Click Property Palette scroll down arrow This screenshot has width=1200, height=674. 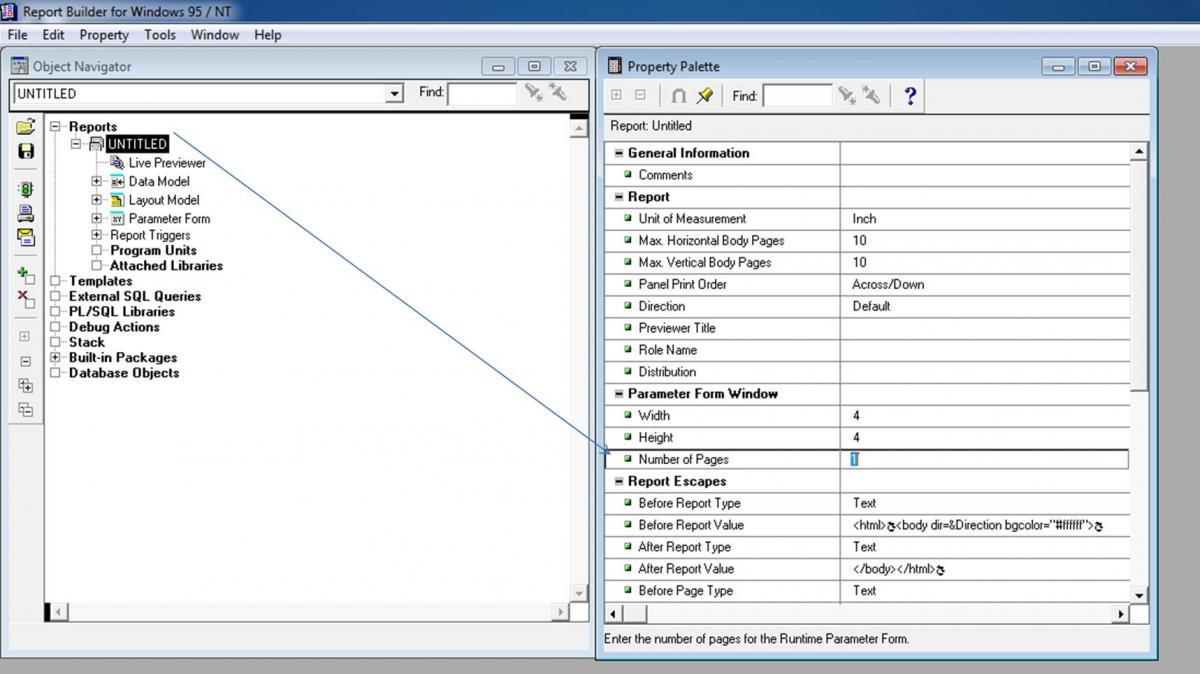[x=1139, y=595]
